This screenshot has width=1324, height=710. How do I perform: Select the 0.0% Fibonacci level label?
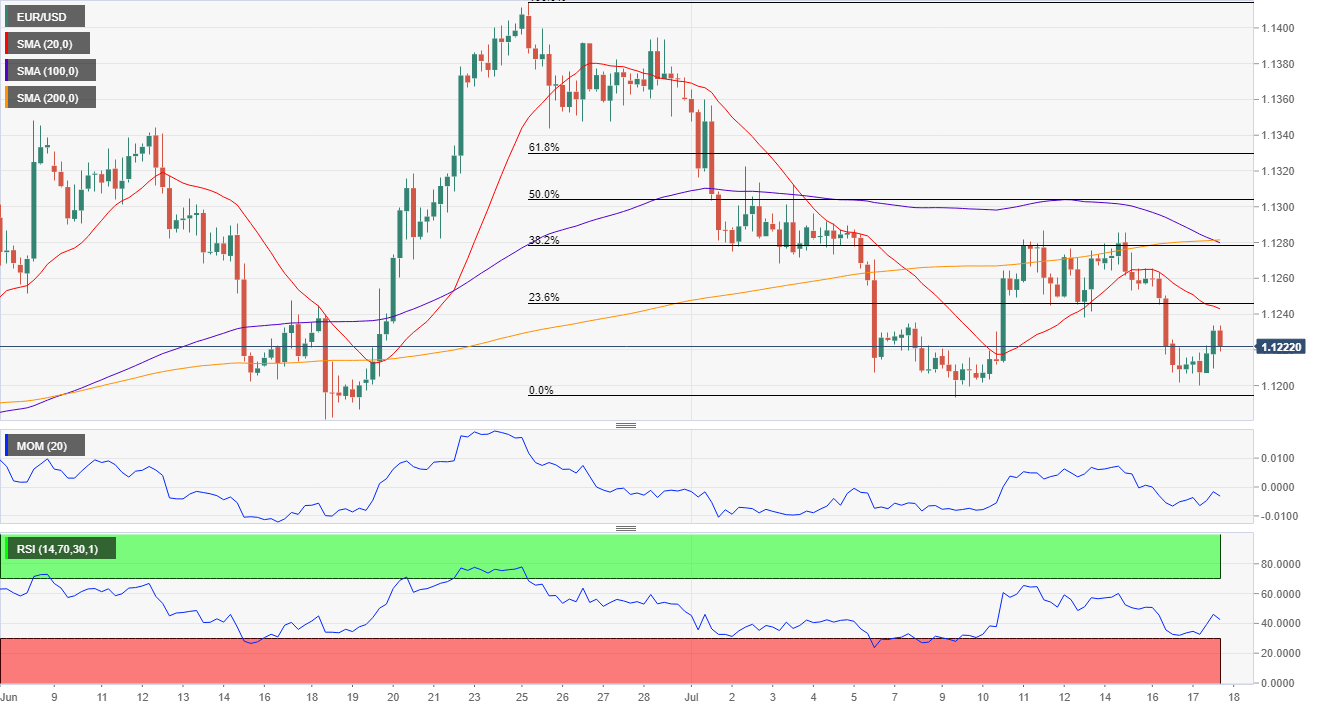tap(541, 390)
